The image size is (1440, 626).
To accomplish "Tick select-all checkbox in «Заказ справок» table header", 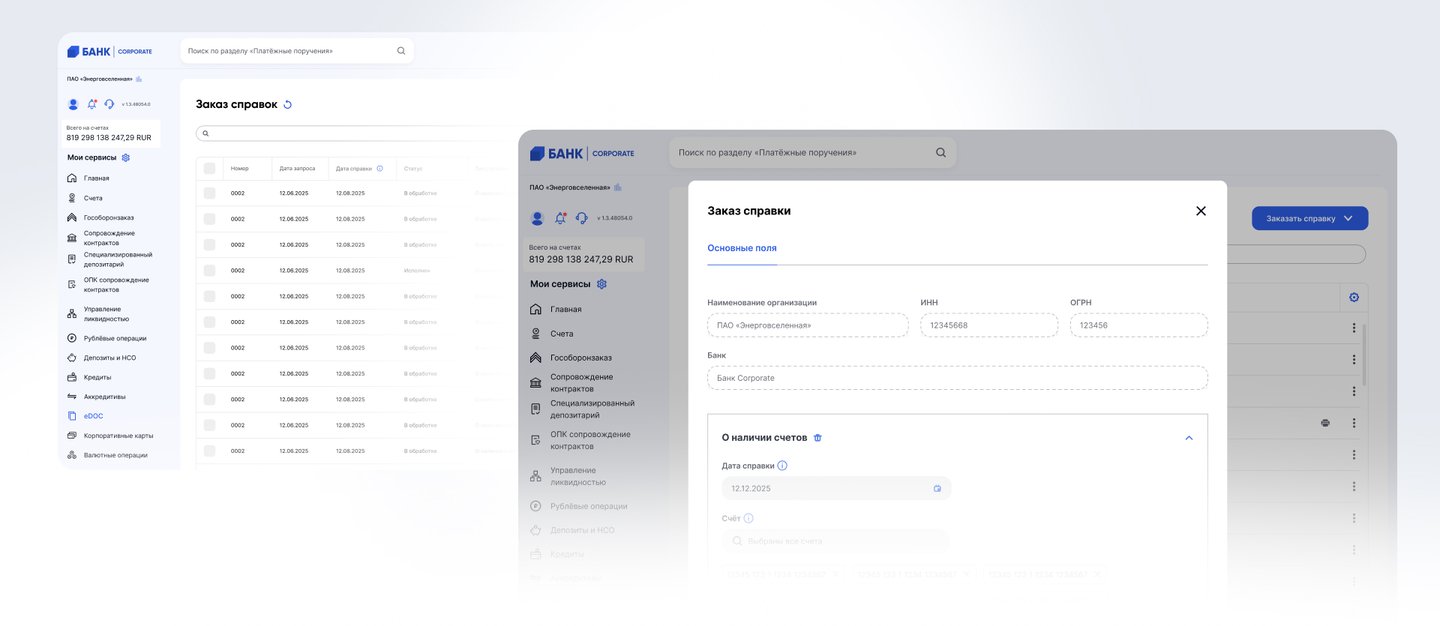I will 210,168.
